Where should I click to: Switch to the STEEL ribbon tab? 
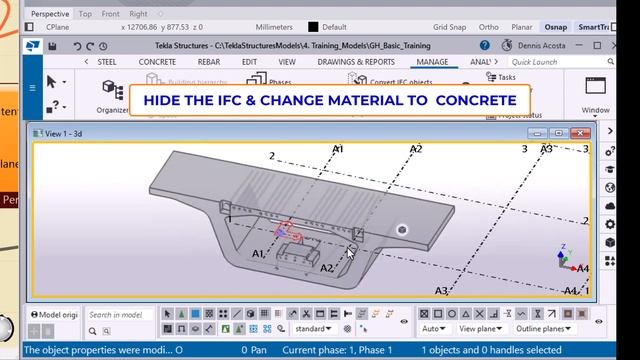point(107,62)
